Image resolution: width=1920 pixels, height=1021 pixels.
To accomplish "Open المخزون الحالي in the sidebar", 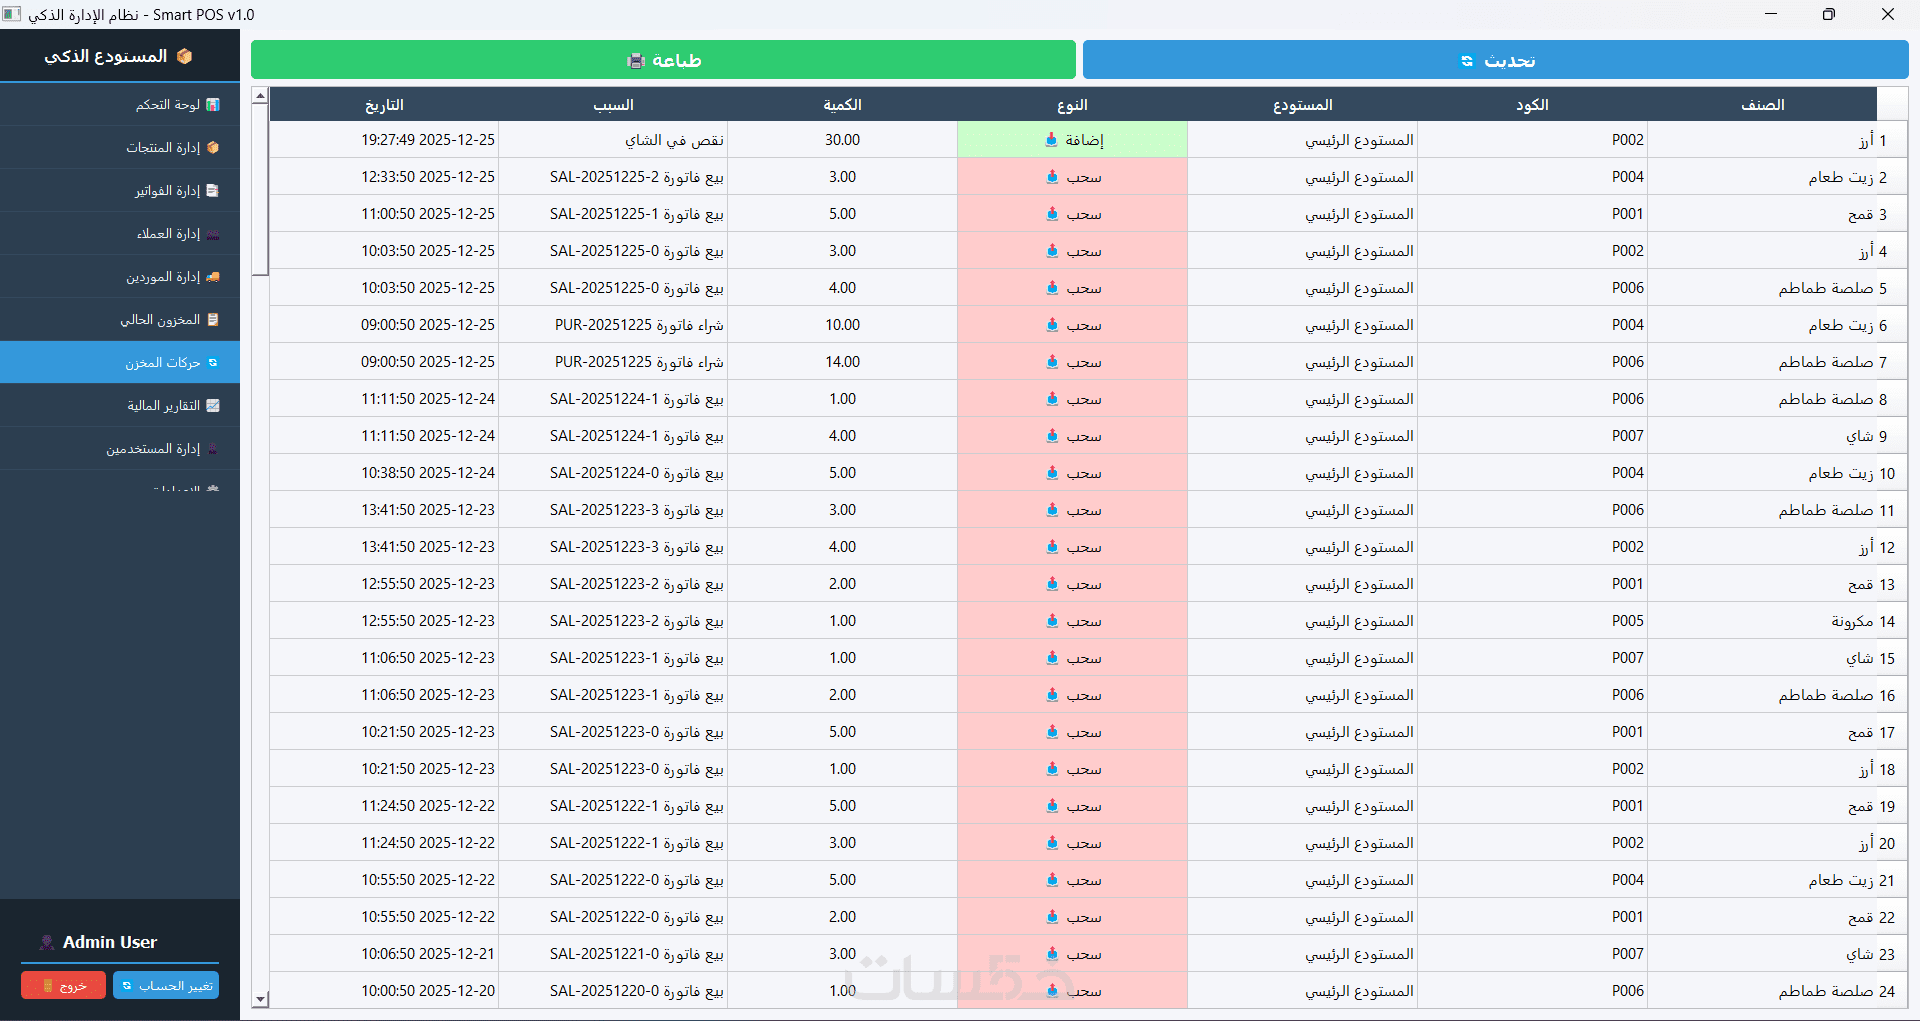I will pyautogui.click(x=120, y=320).
